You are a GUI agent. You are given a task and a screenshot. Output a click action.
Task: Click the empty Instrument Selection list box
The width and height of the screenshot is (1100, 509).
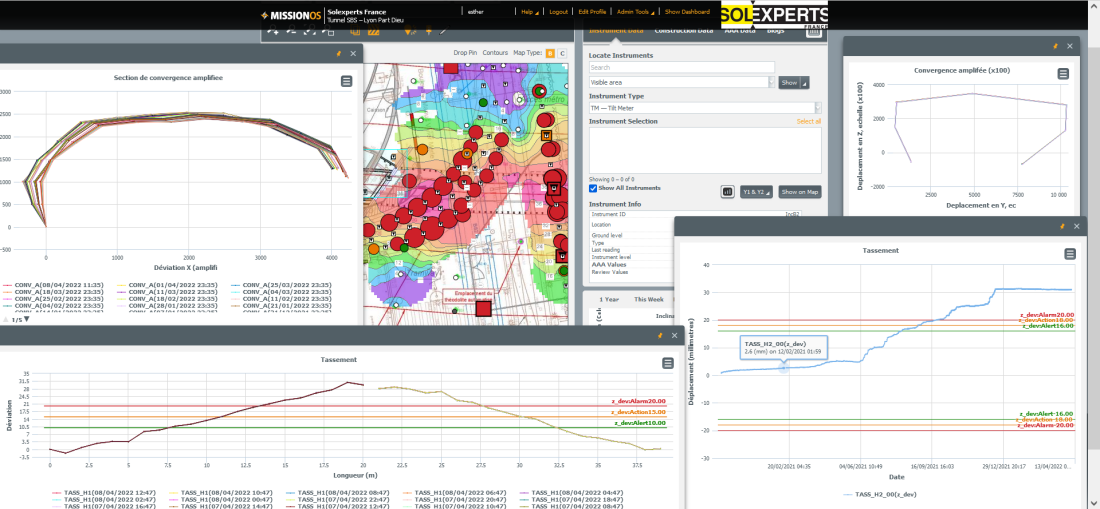pyautogui.click(x=705, y=150)
